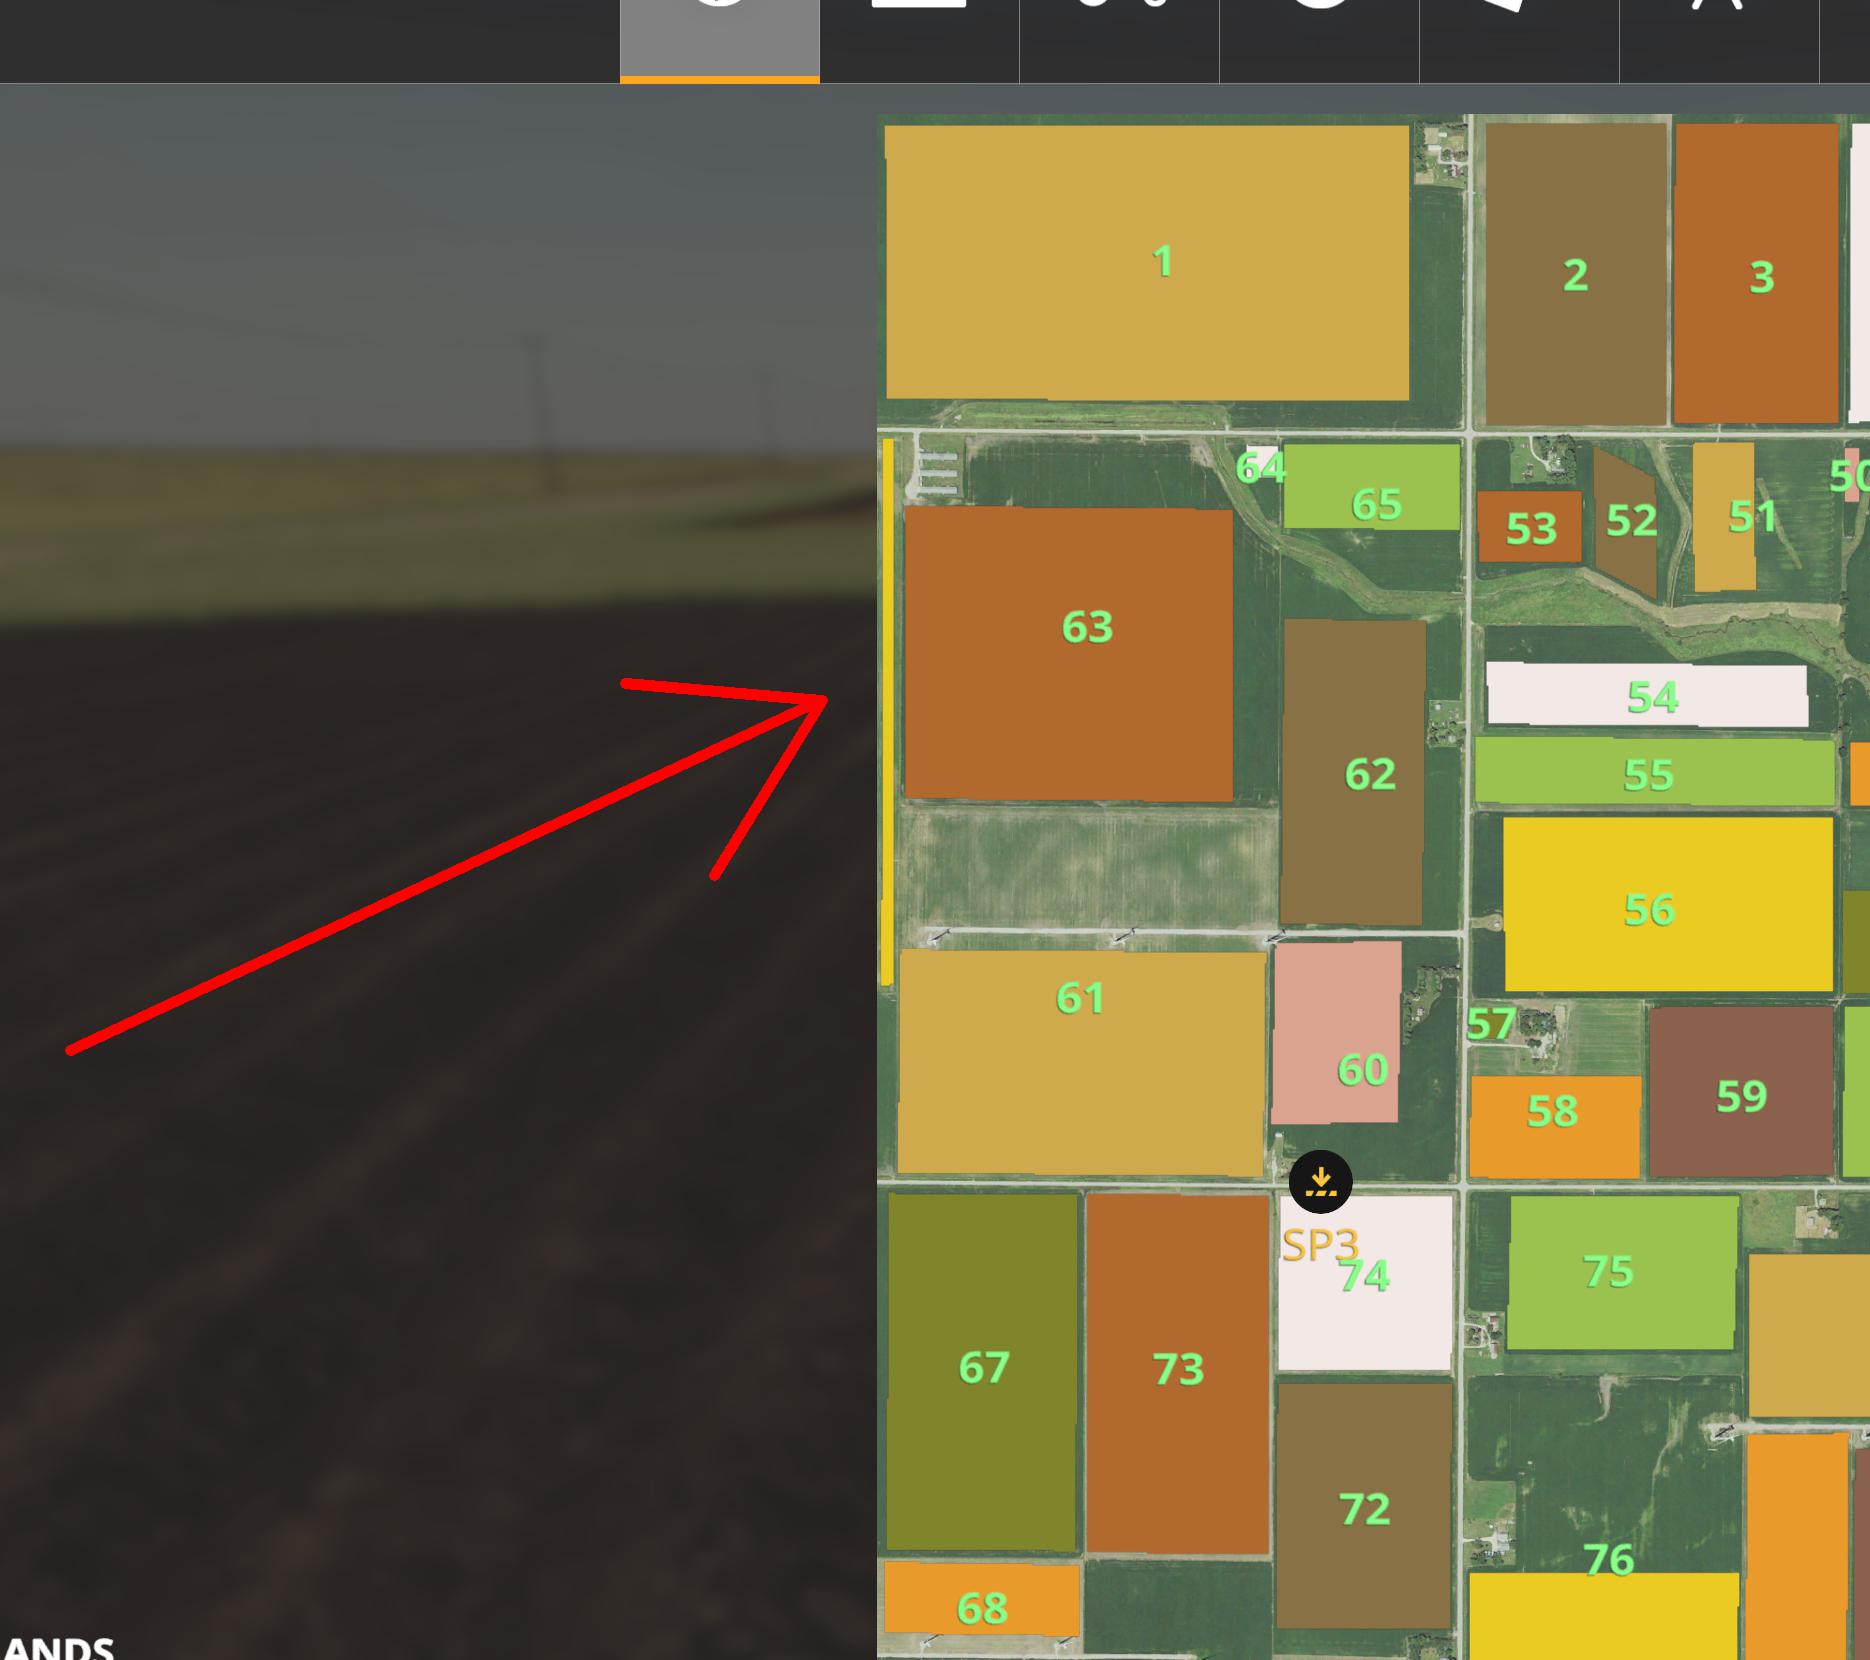
Task: Select field 3 on the map
Action: (x=1757, y=273)
